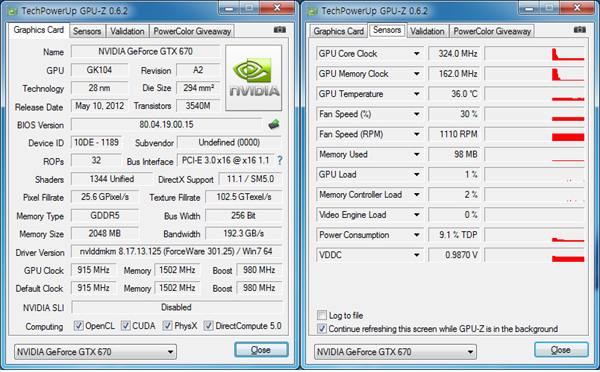The width and height of the screenshot is (600, 372).
Task: Toggle the OpenCL checkbox
Action: click(x=78, y=326)
